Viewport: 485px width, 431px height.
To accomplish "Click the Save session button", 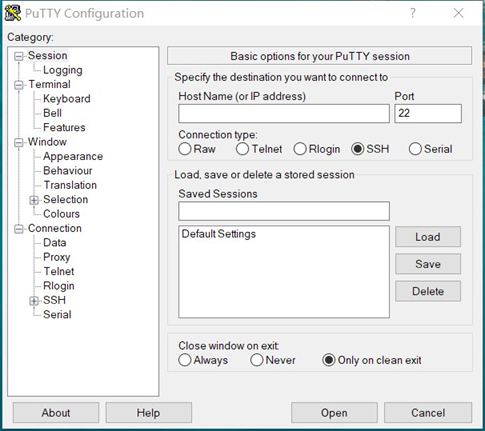I will coord(428,264).
